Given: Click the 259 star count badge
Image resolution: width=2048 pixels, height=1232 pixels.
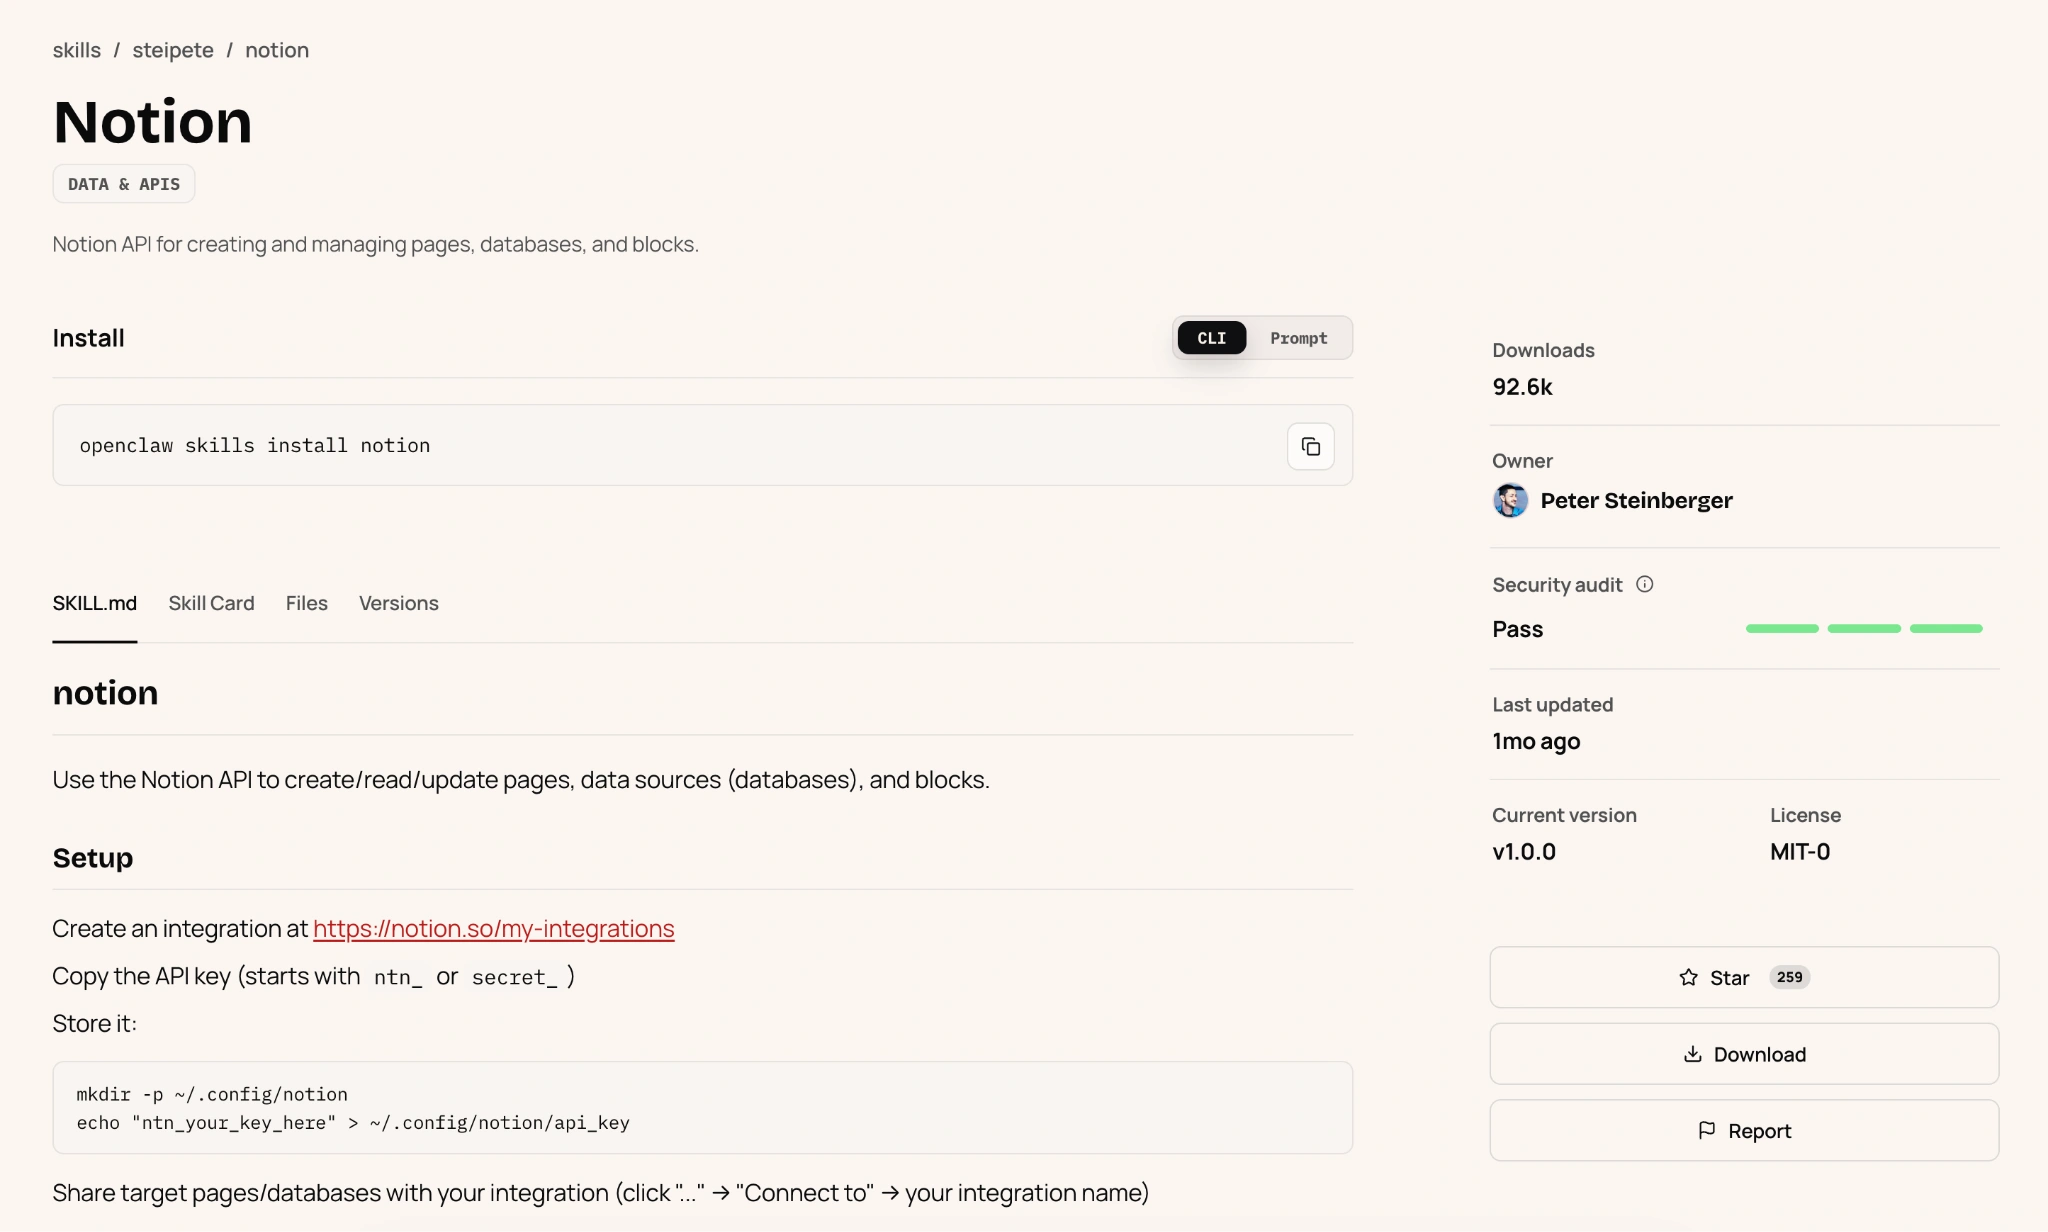Looking at the screenshot, I should click(1789, 977).
